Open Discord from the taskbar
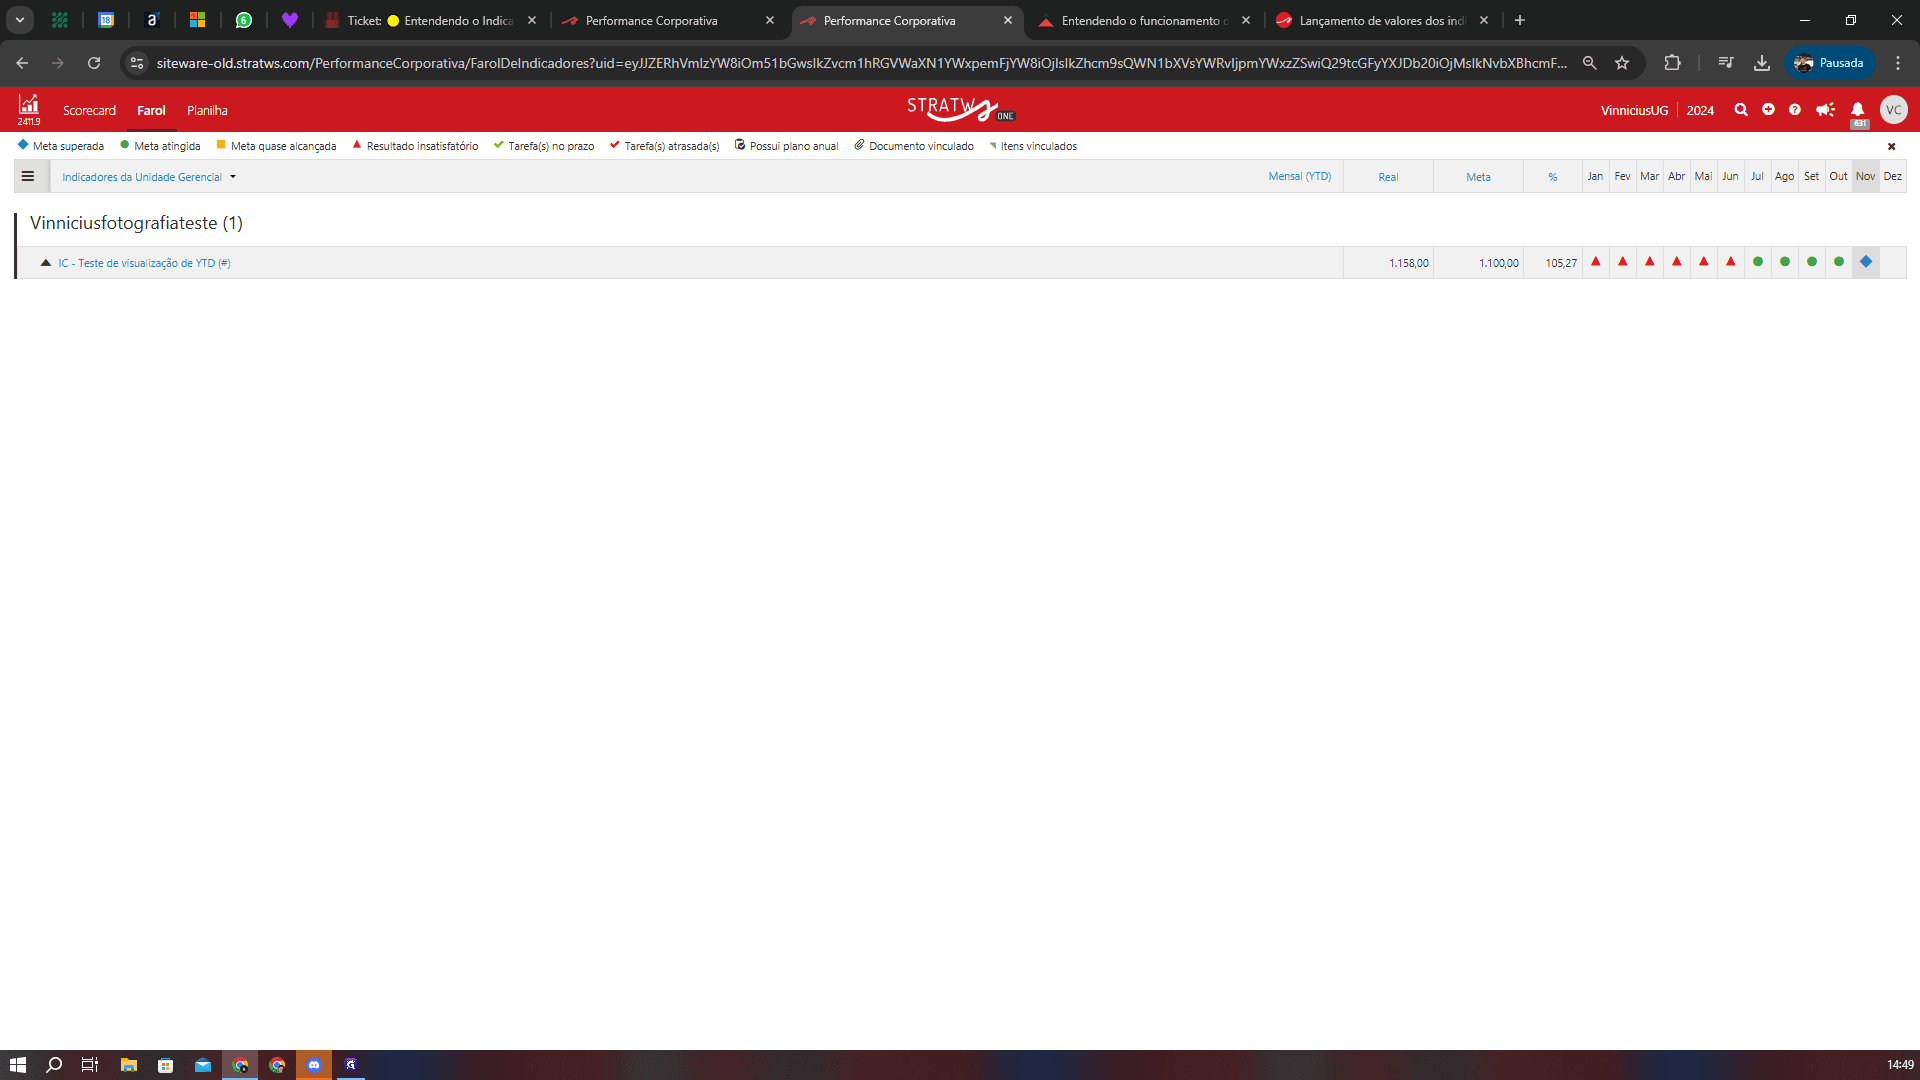The width and height of the screenshot is (1920, 1080). pyautogui.click(x=314, y=1065)
